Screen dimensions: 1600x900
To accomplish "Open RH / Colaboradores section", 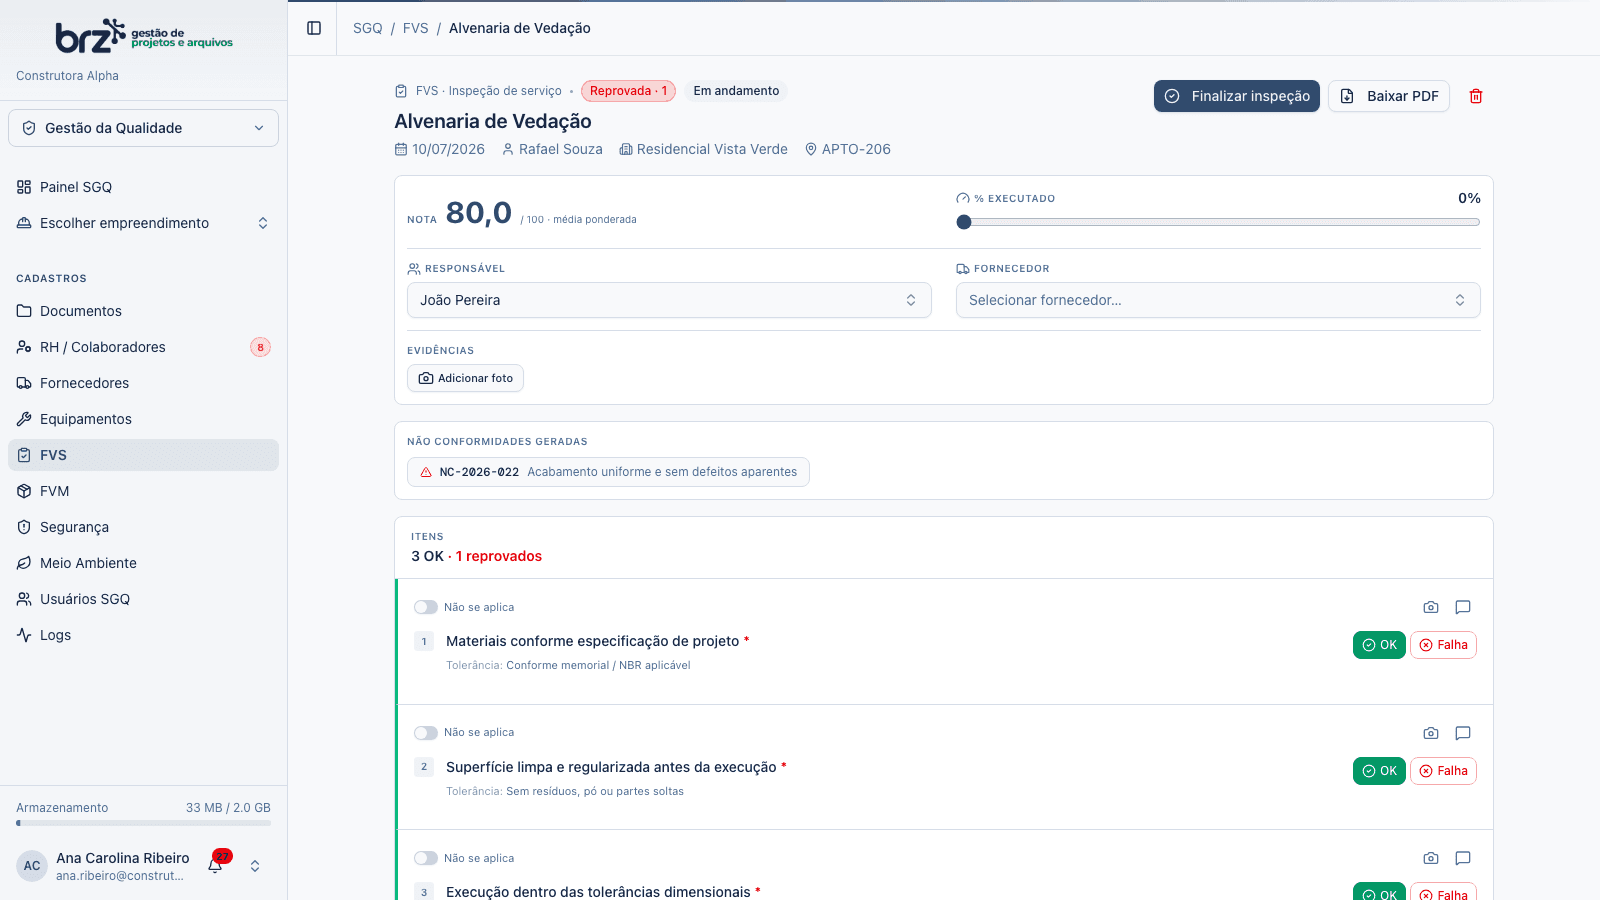I will pos(143,347).
